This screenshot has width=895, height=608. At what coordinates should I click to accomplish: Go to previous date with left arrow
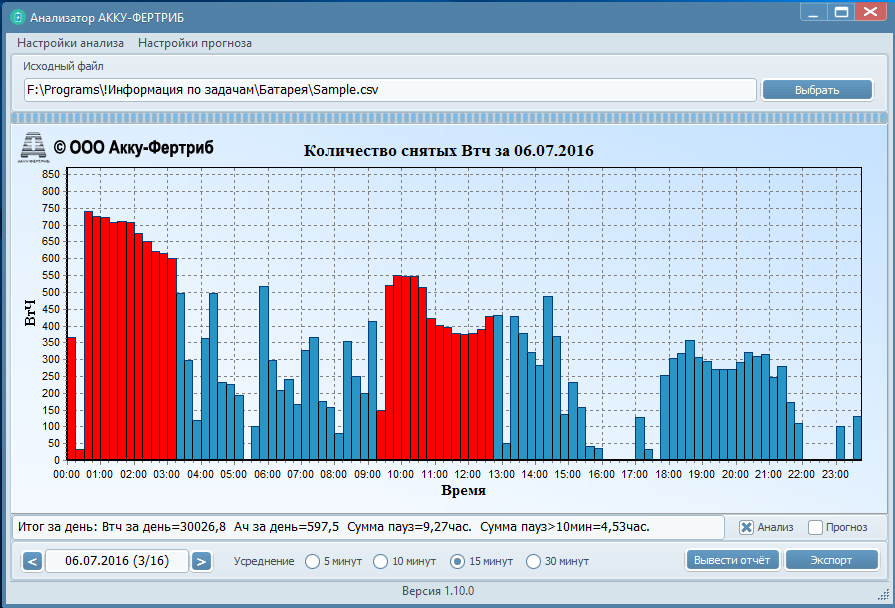[x=32, y=561]
